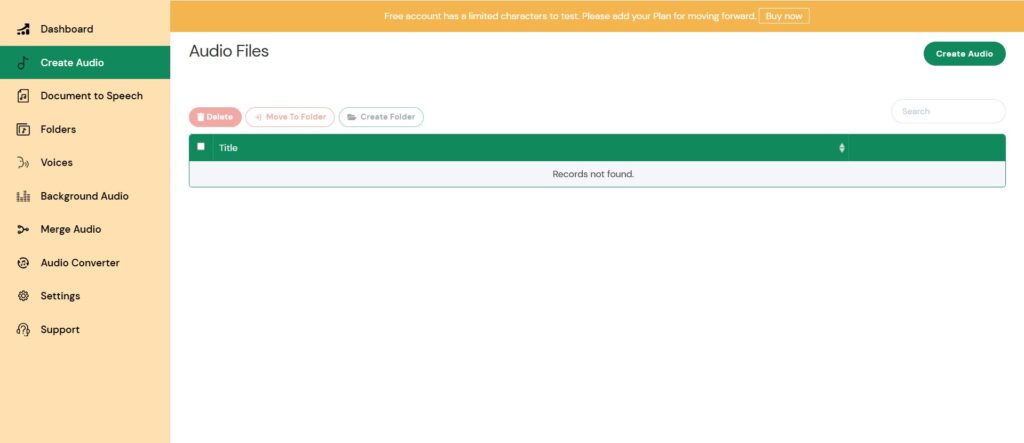The height and width of the screenshot is (443, 1024).
Task: Click Move To Folder button
Action: point(290,117)
